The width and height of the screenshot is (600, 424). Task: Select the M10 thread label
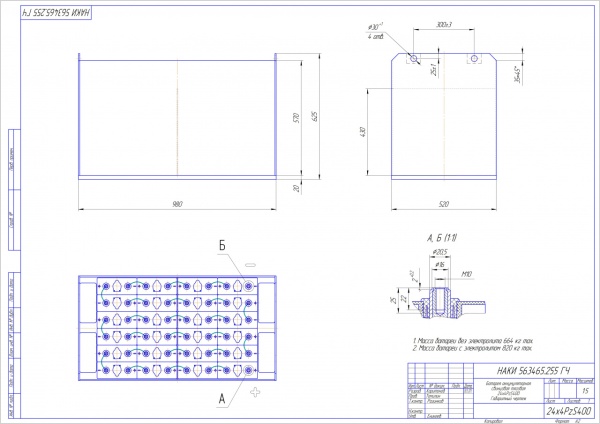pos(466,272)
